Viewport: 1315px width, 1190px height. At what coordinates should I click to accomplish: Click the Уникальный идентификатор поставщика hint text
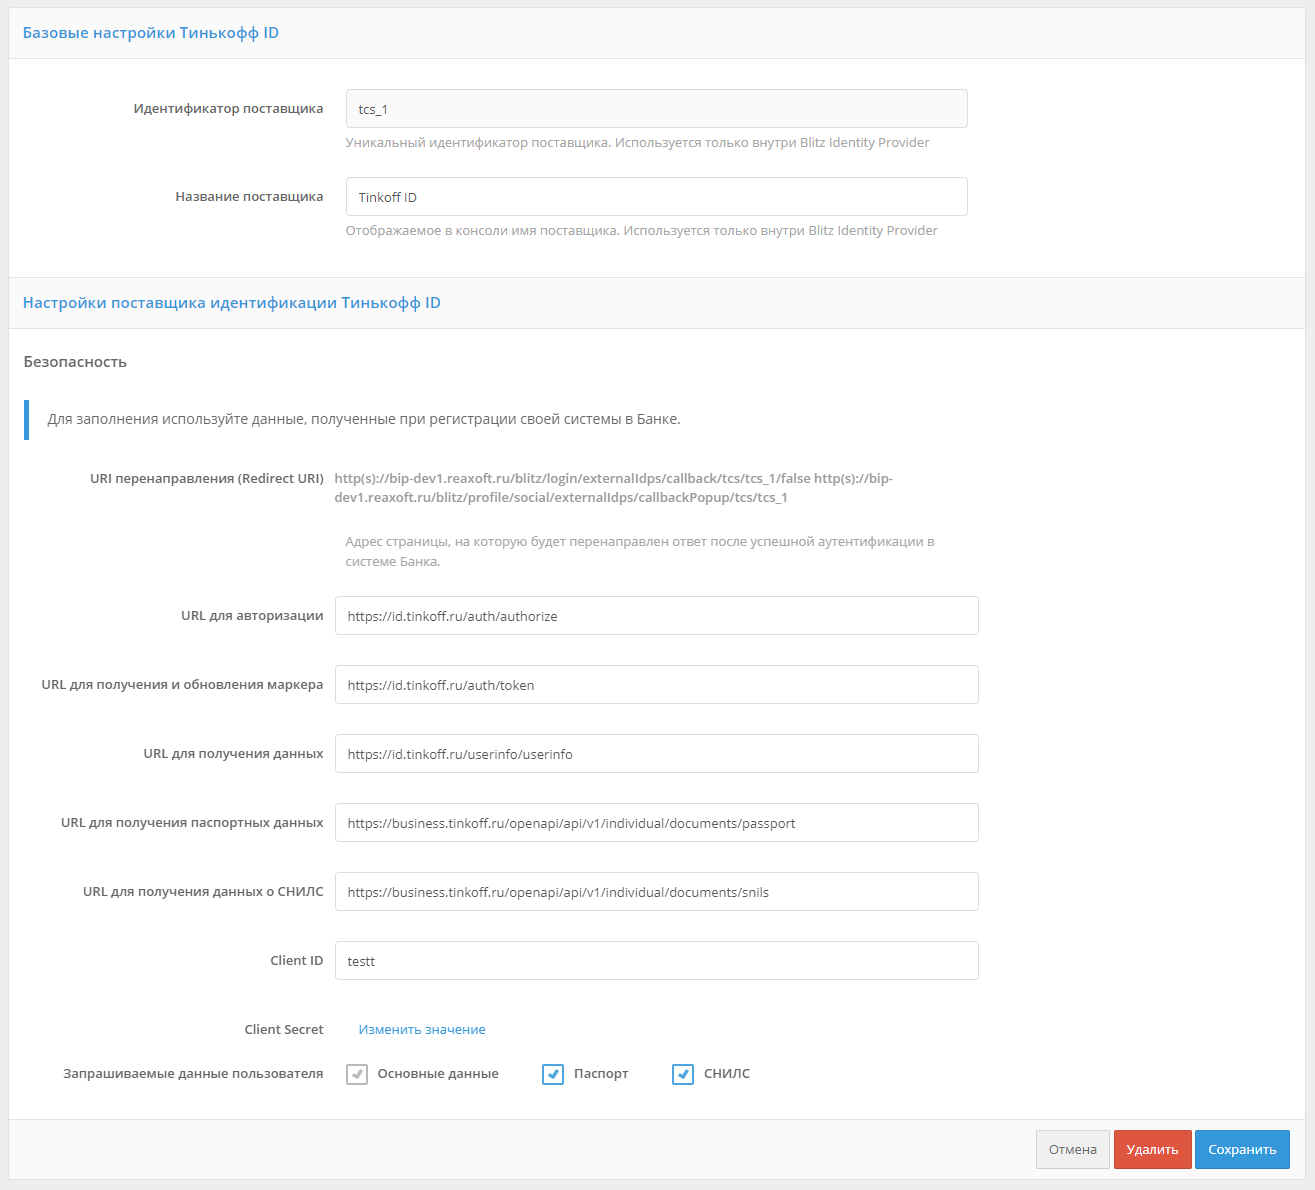(x=638, y=143)
